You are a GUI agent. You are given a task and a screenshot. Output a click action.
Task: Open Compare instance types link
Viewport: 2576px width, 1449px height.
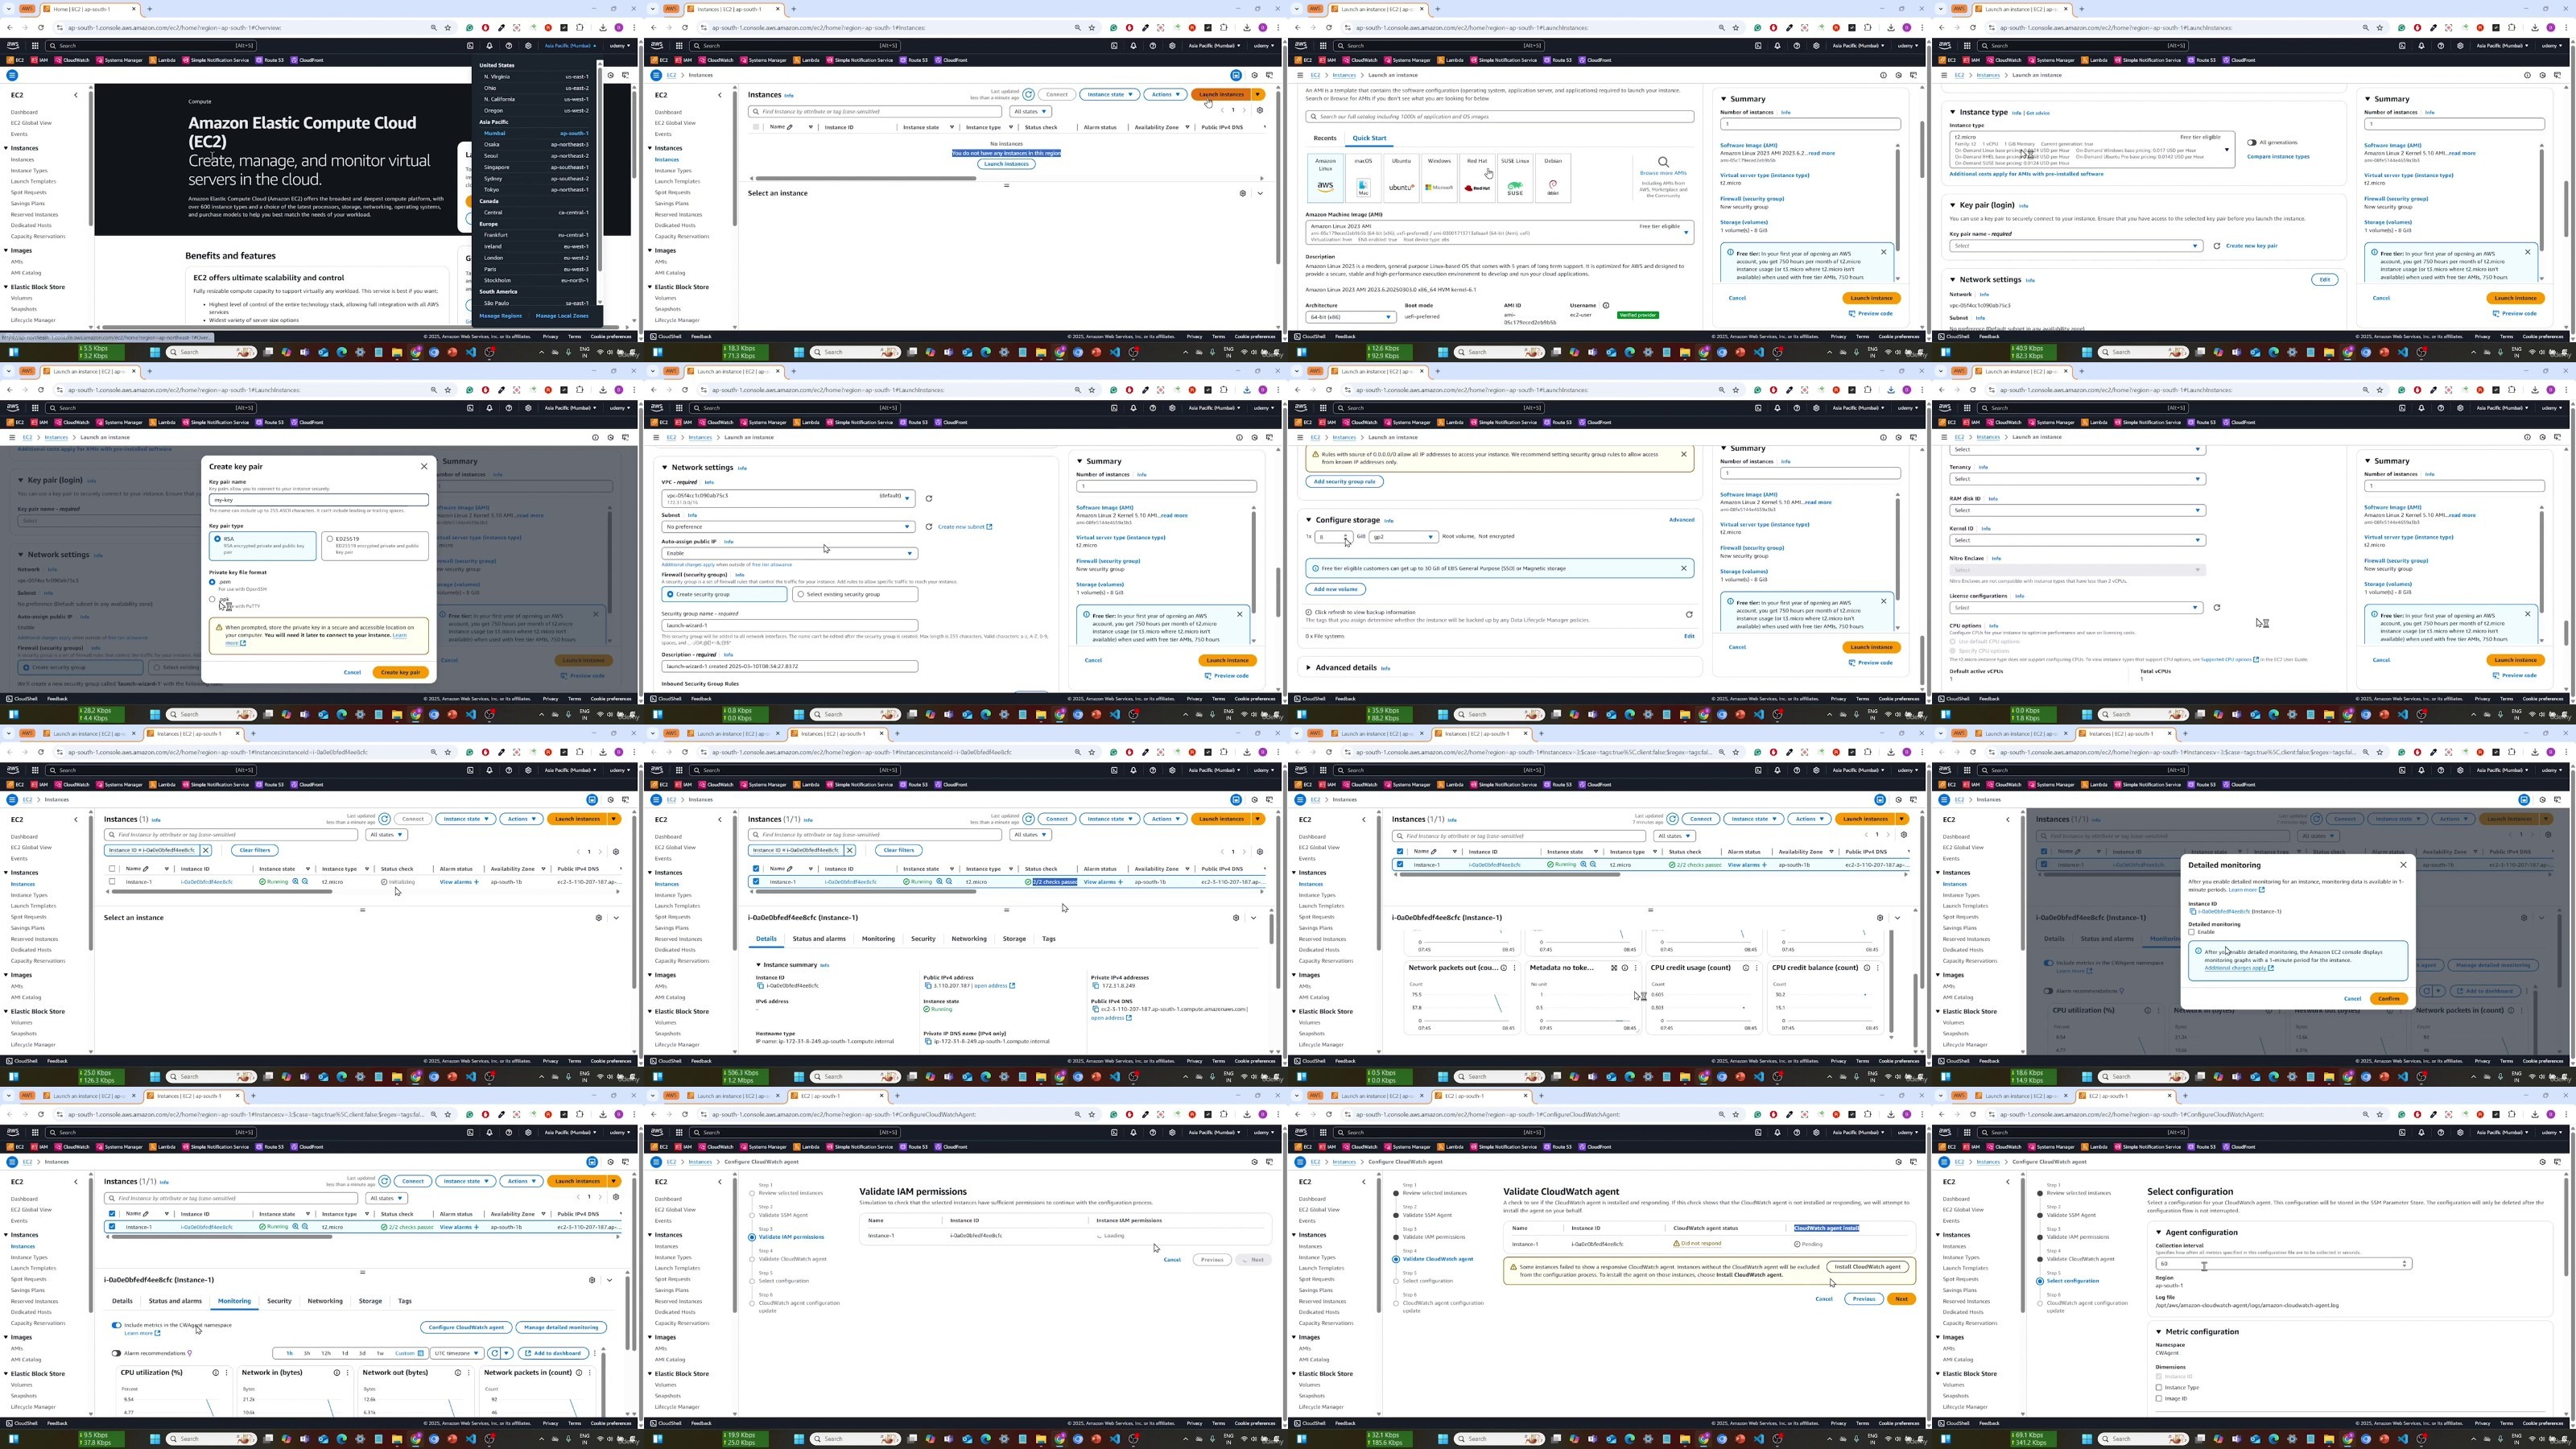coord(2278,157)
